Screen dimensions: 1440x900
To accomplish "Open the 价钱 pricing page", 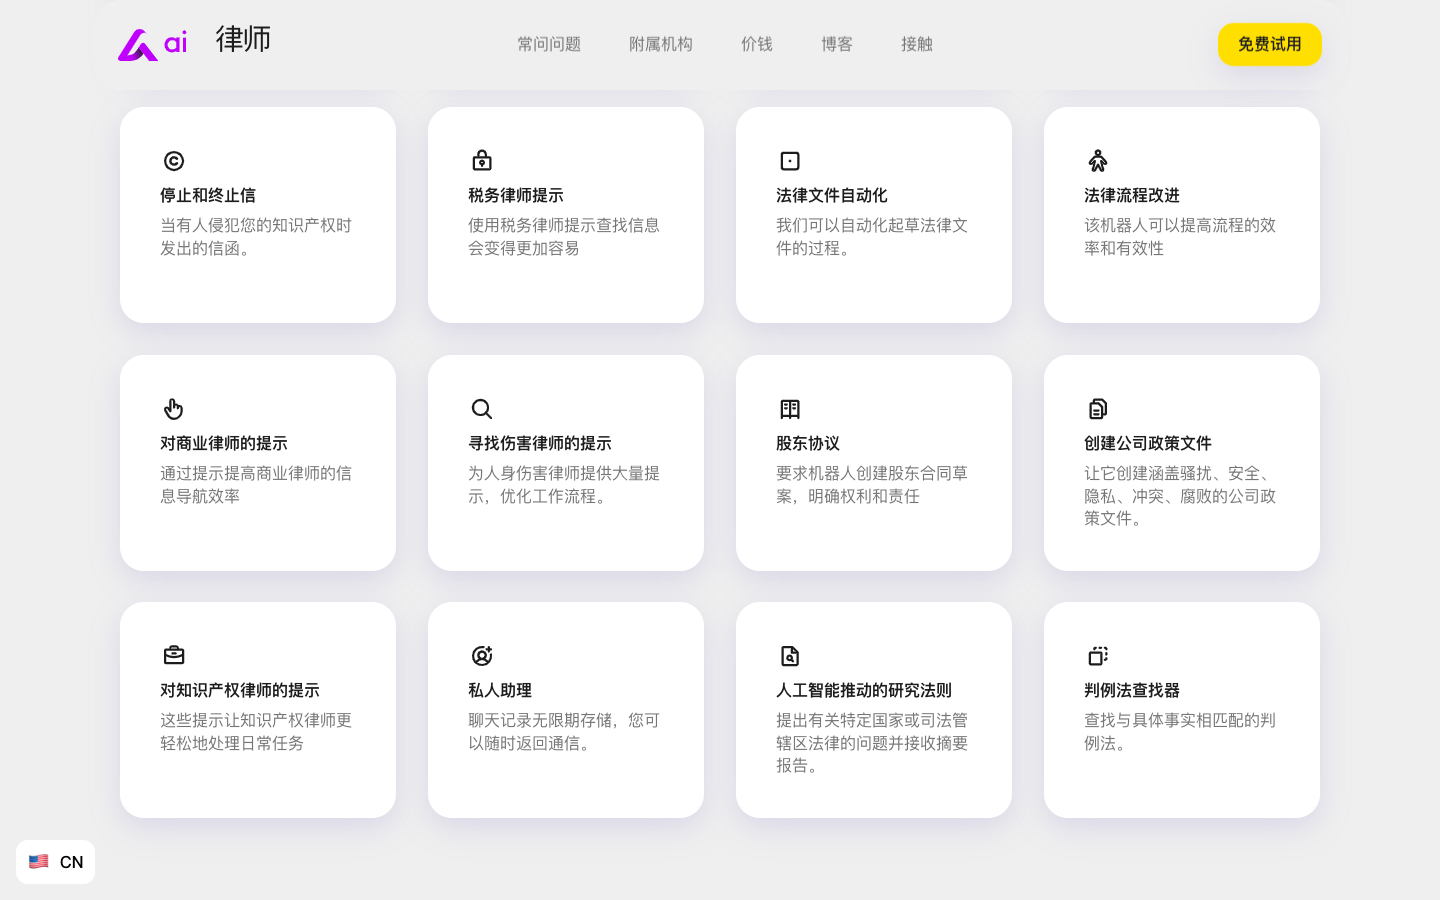I will [x=757, y=44].
